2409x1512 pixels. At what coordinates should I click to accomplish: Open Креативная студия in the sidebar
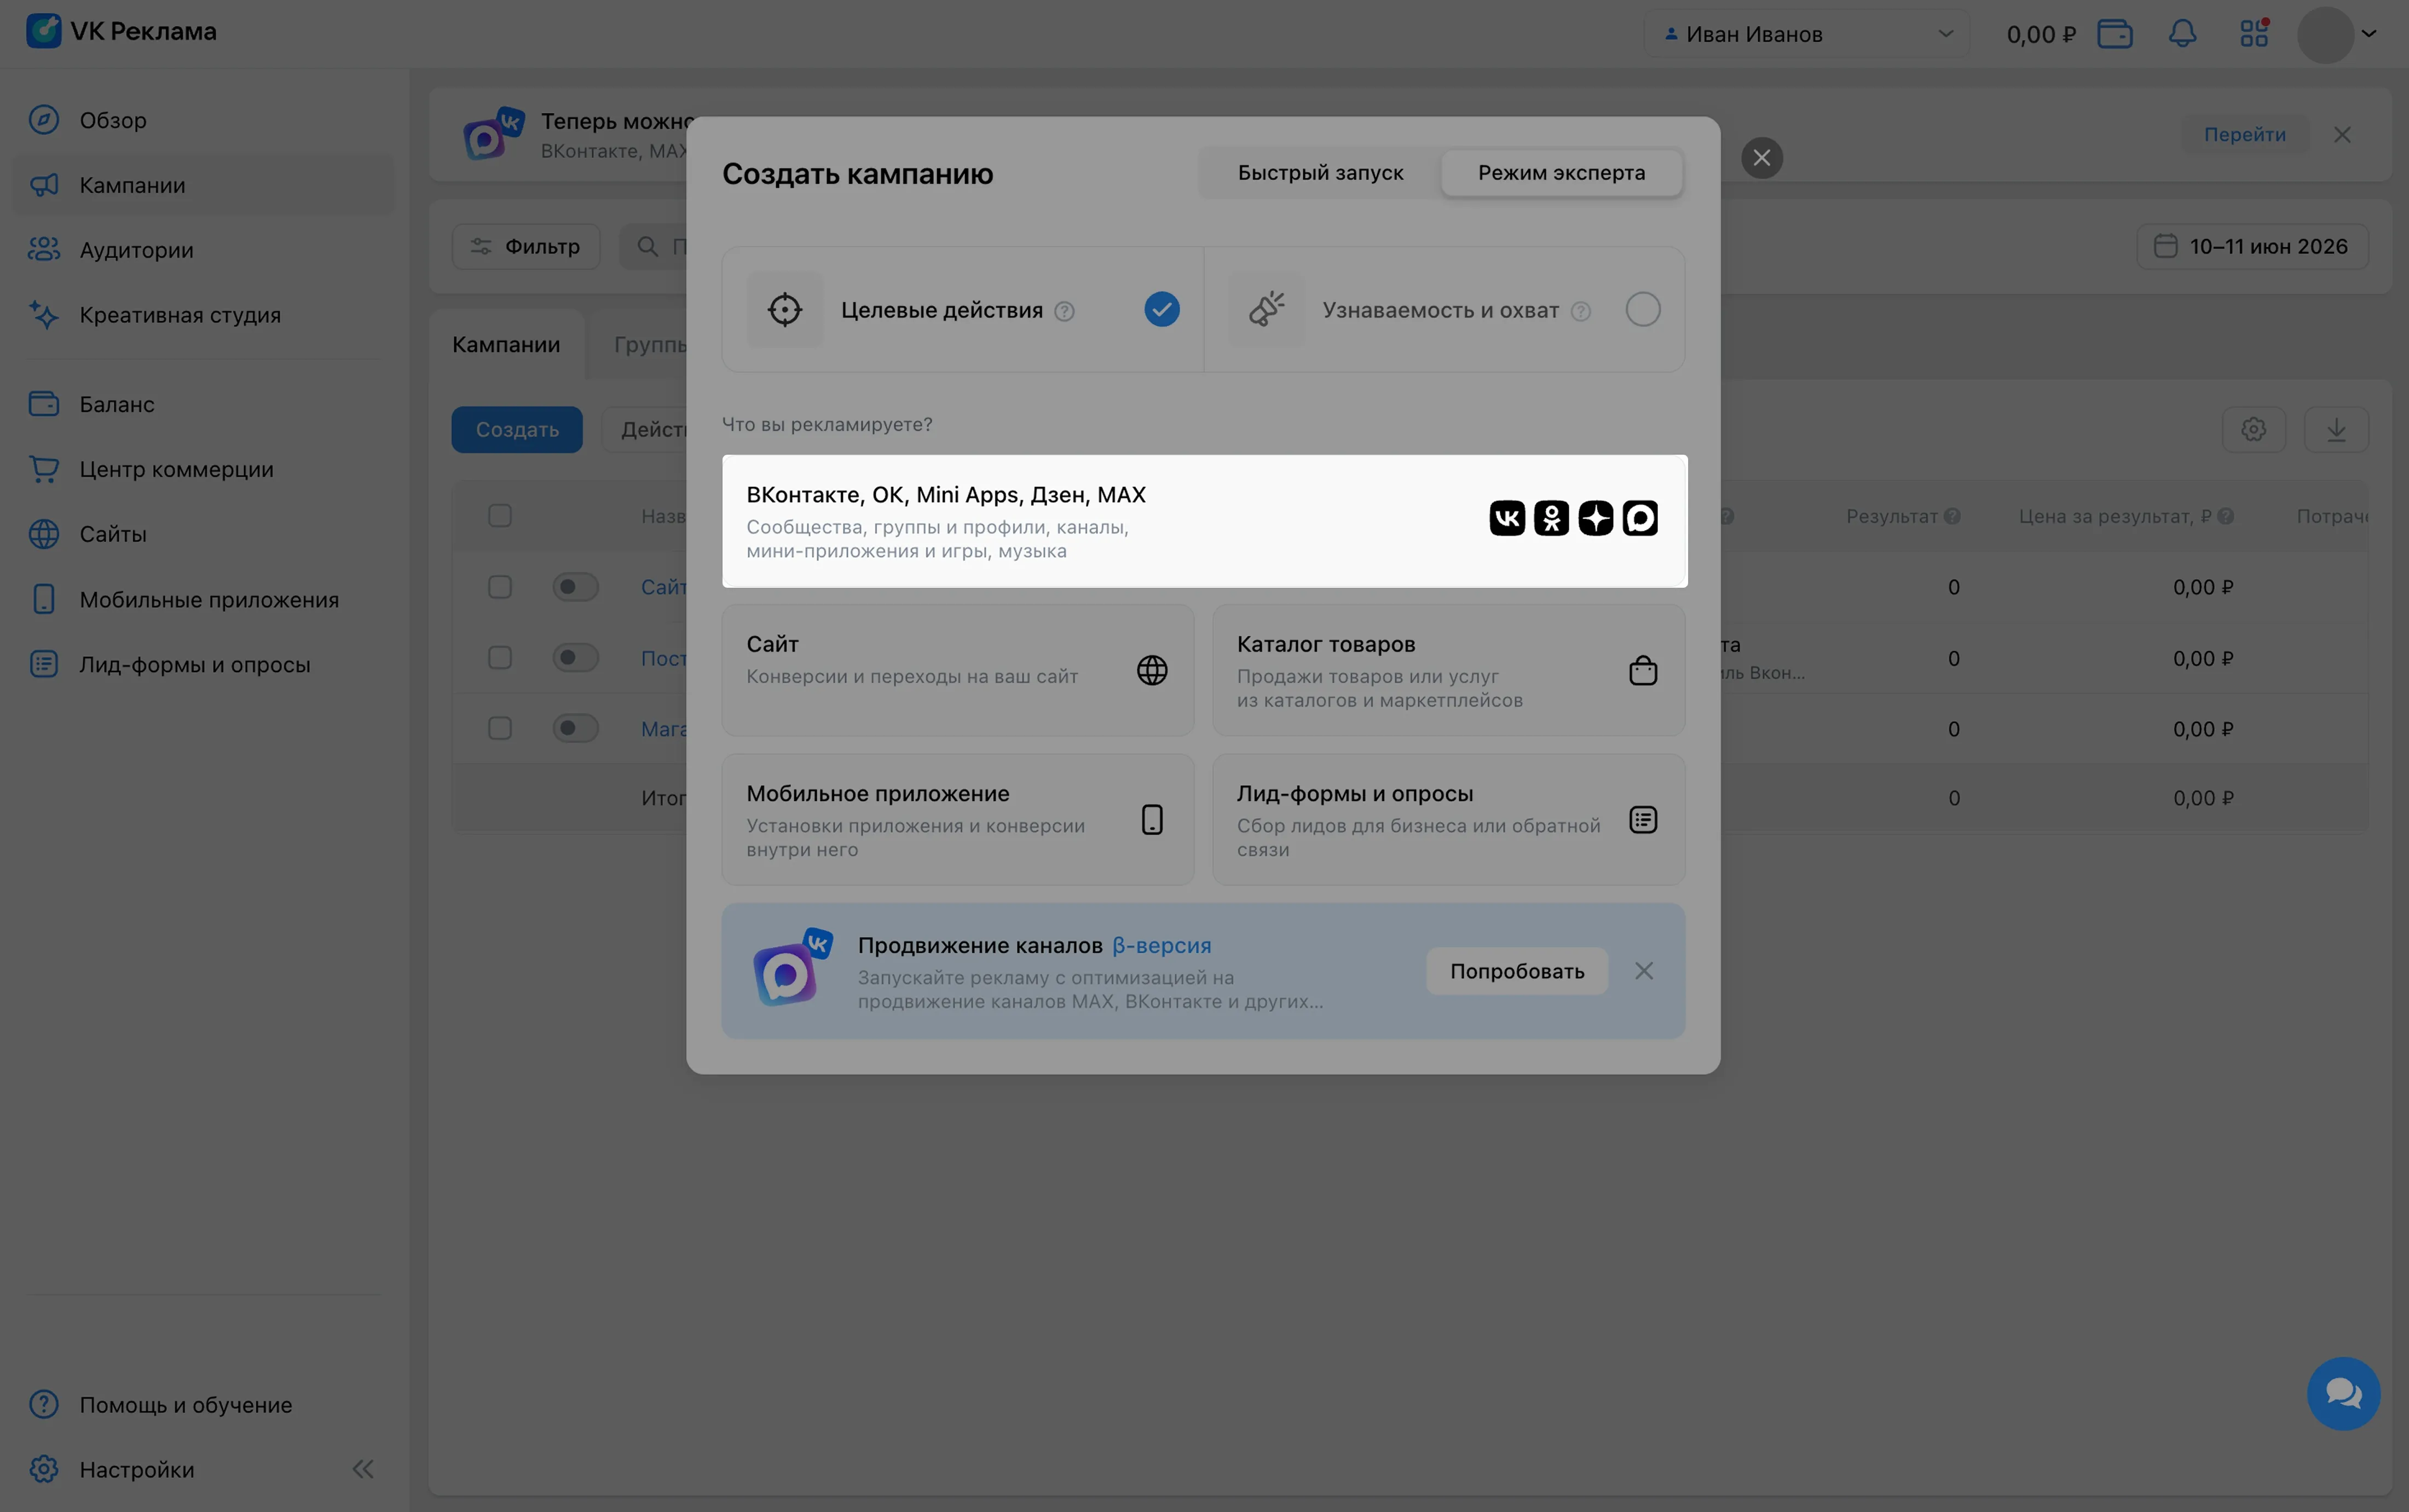click(203, 315)
